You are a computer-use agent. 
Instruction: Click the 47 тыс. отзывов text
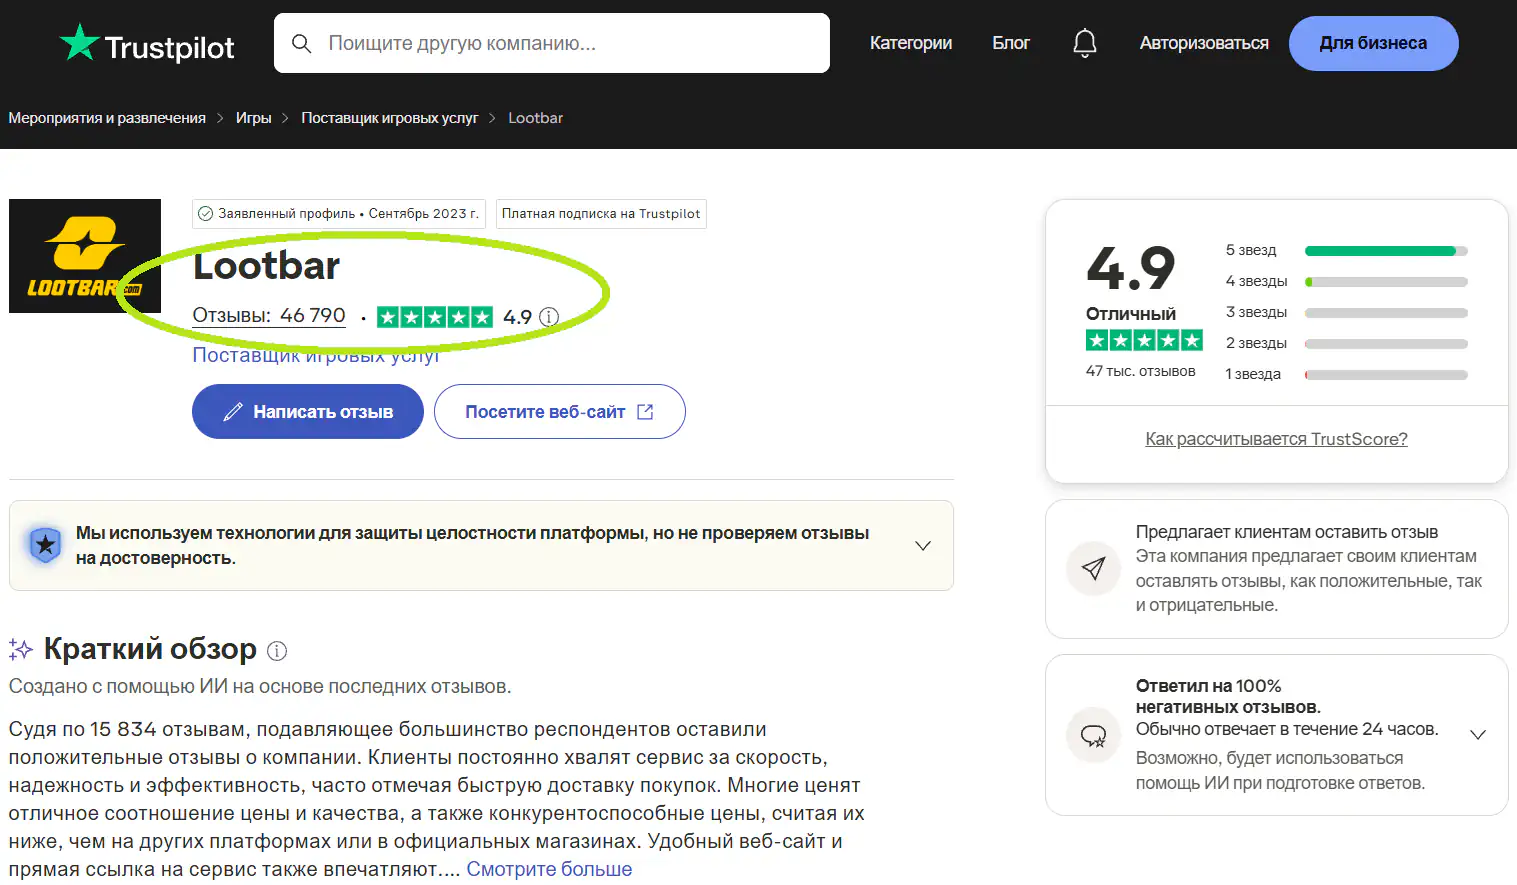pyautogui.click(x=1141, y=371)
